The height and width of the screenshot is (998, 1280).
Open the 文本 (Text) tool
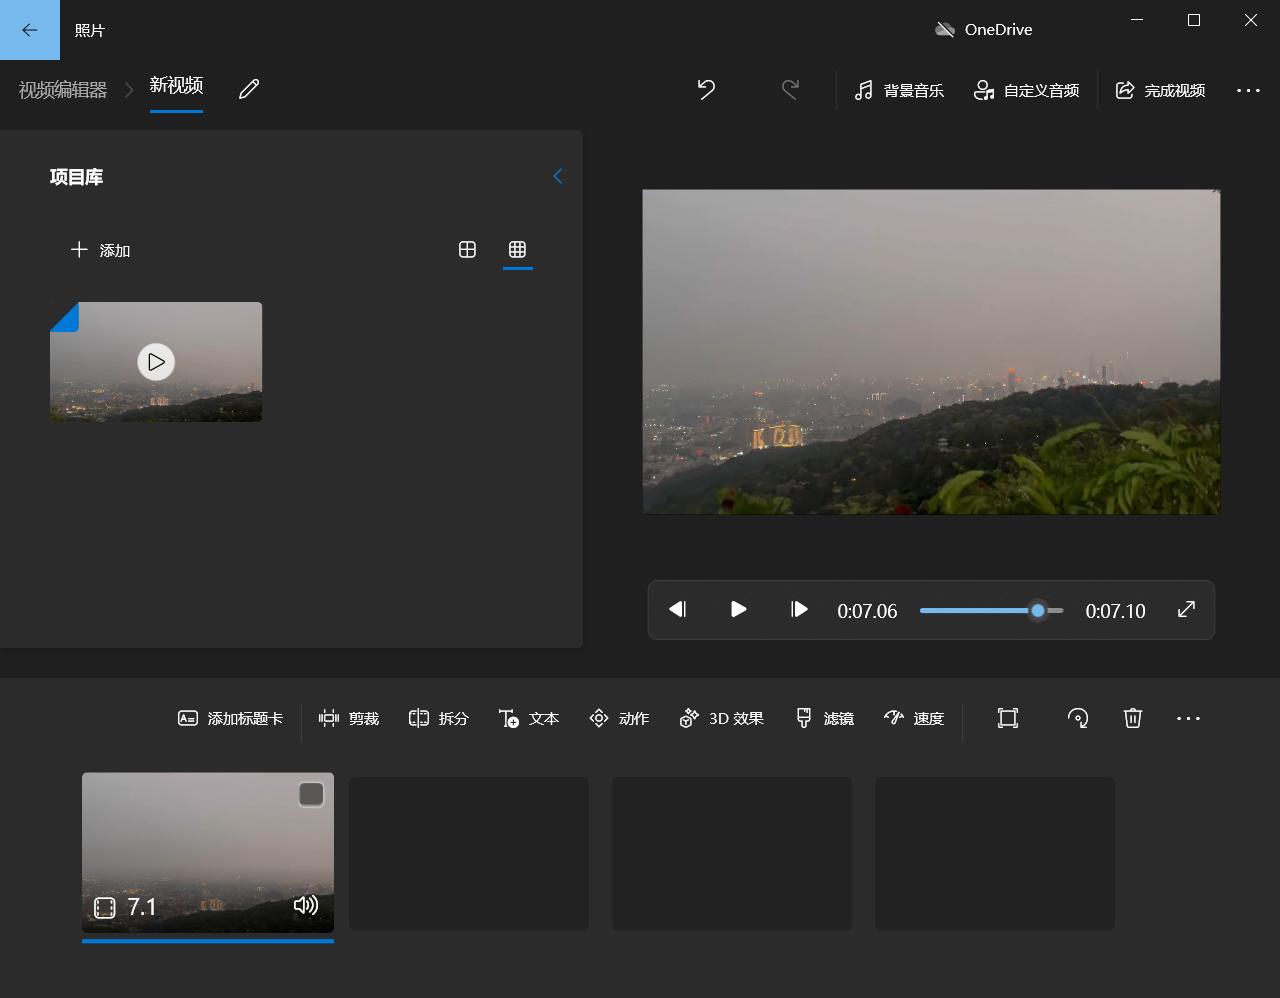[528, 718]
